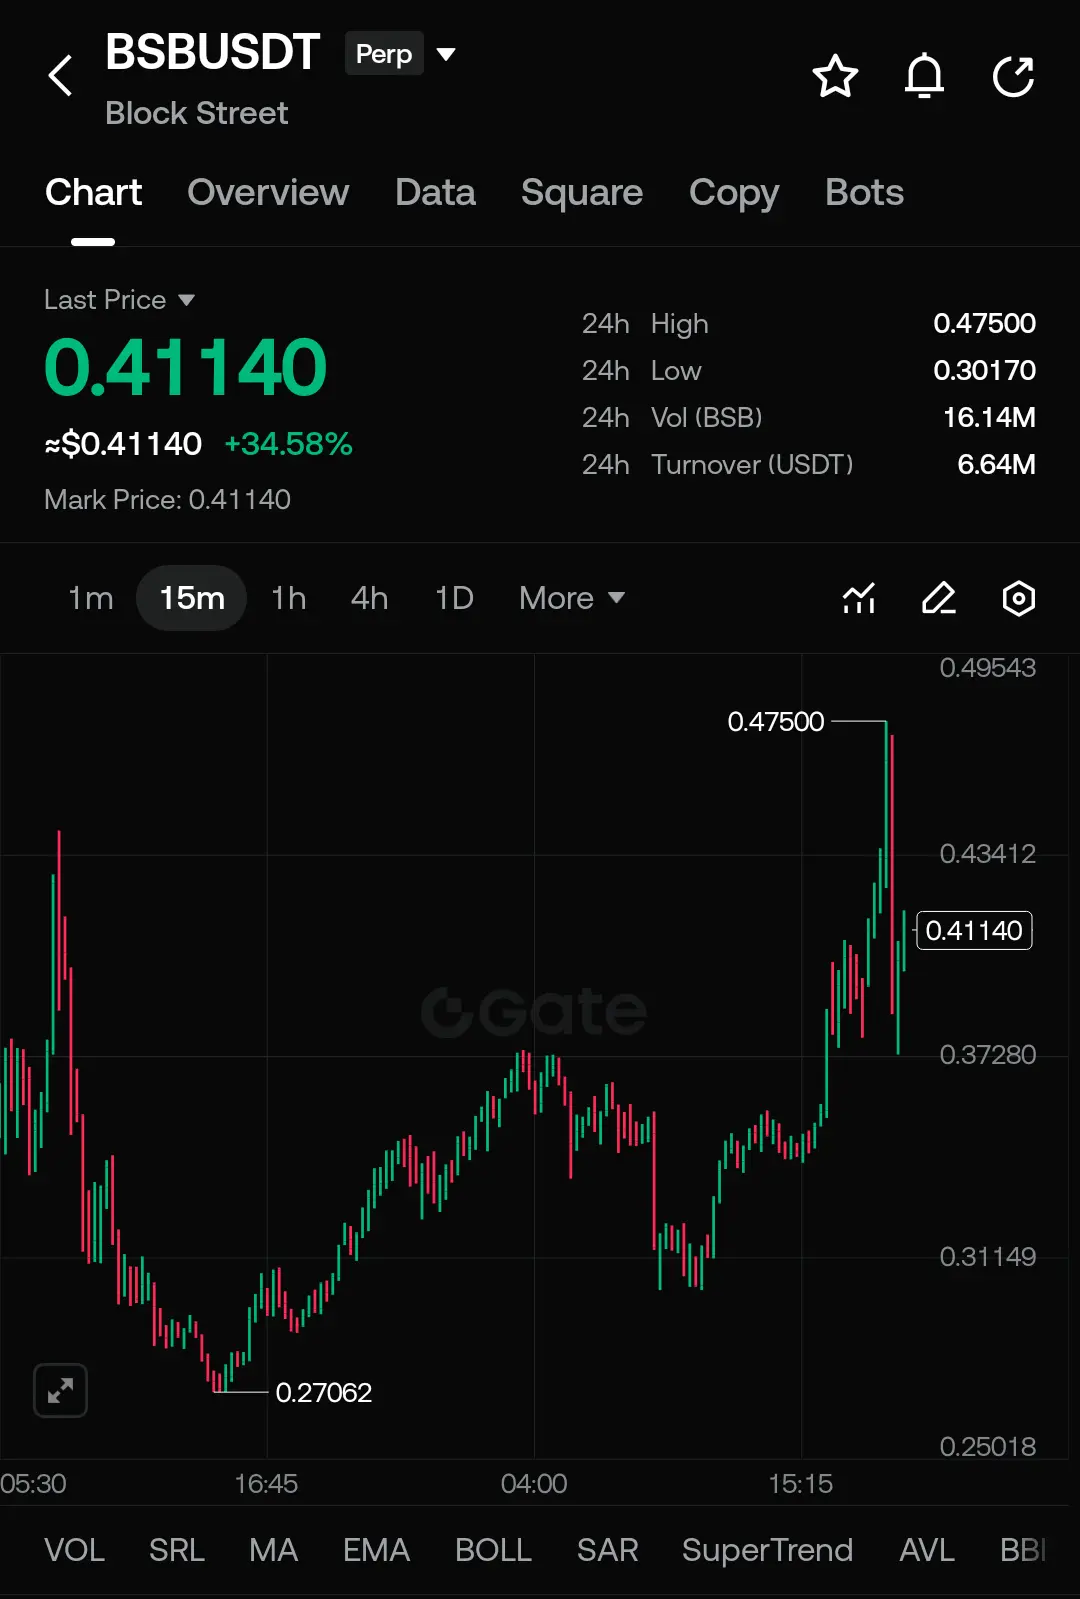
Task: Toggle the SRL indicator
Action: click(x=177, y=1550)
